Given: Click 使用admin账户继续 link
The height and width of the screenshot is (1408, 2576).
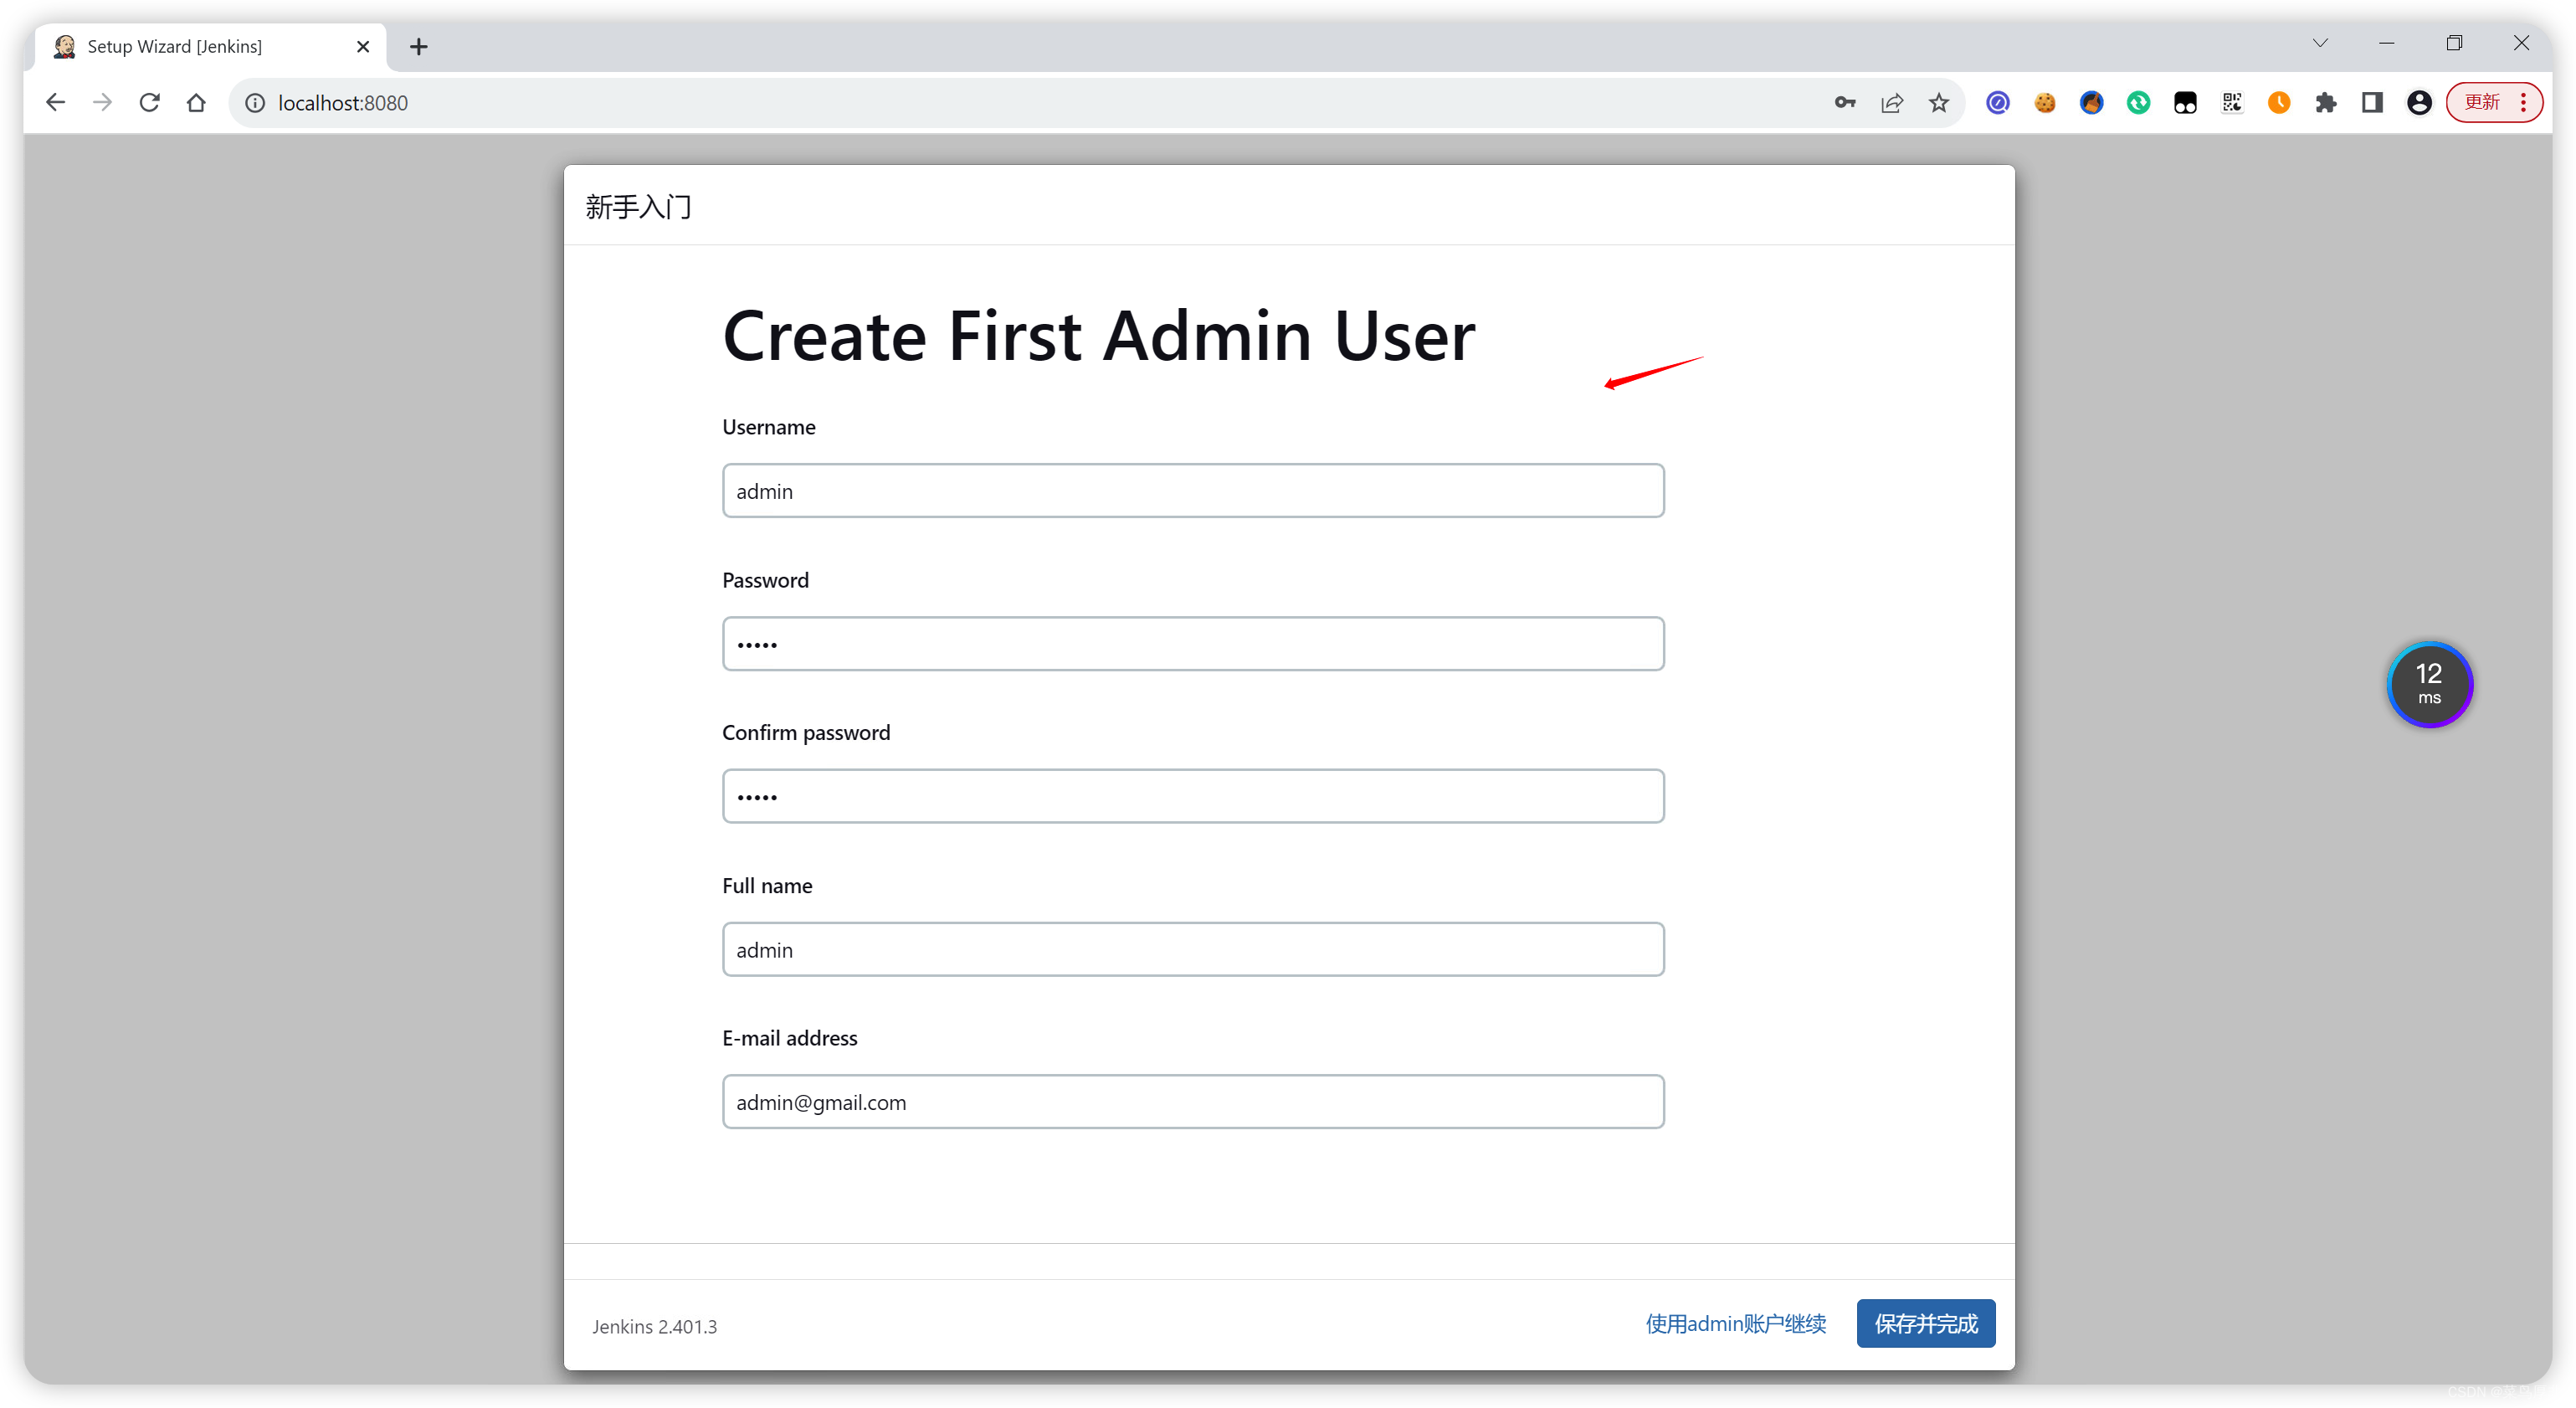Looking at the screenshot, I should [x=1736, y=1323].
